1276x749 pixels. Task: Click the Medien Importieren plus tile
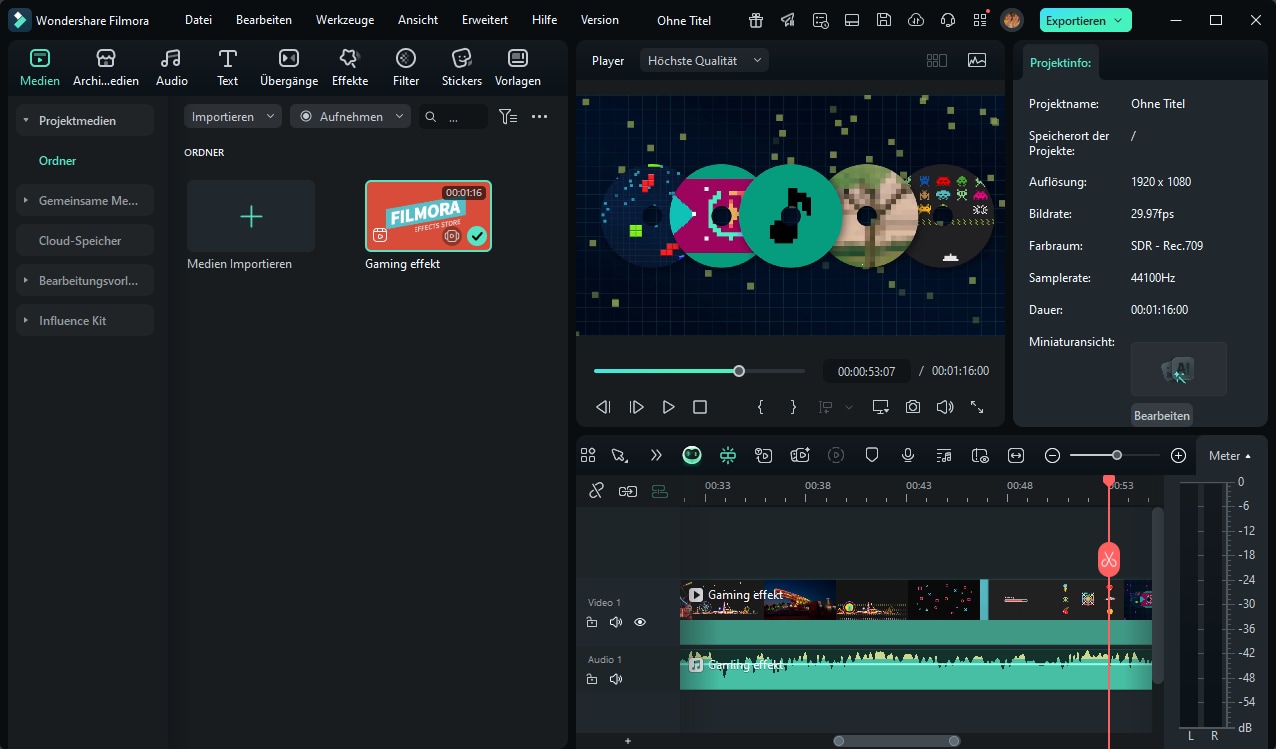[x=251, y=216]
